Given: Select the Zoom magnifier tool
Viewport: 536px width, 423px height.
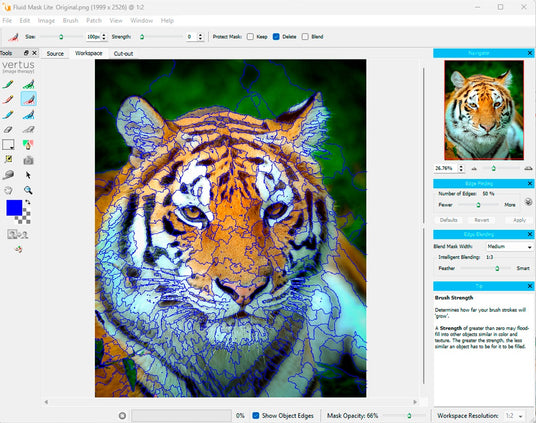Looking at the screenshot, I should pyautogui.click(x=28, y=190).
